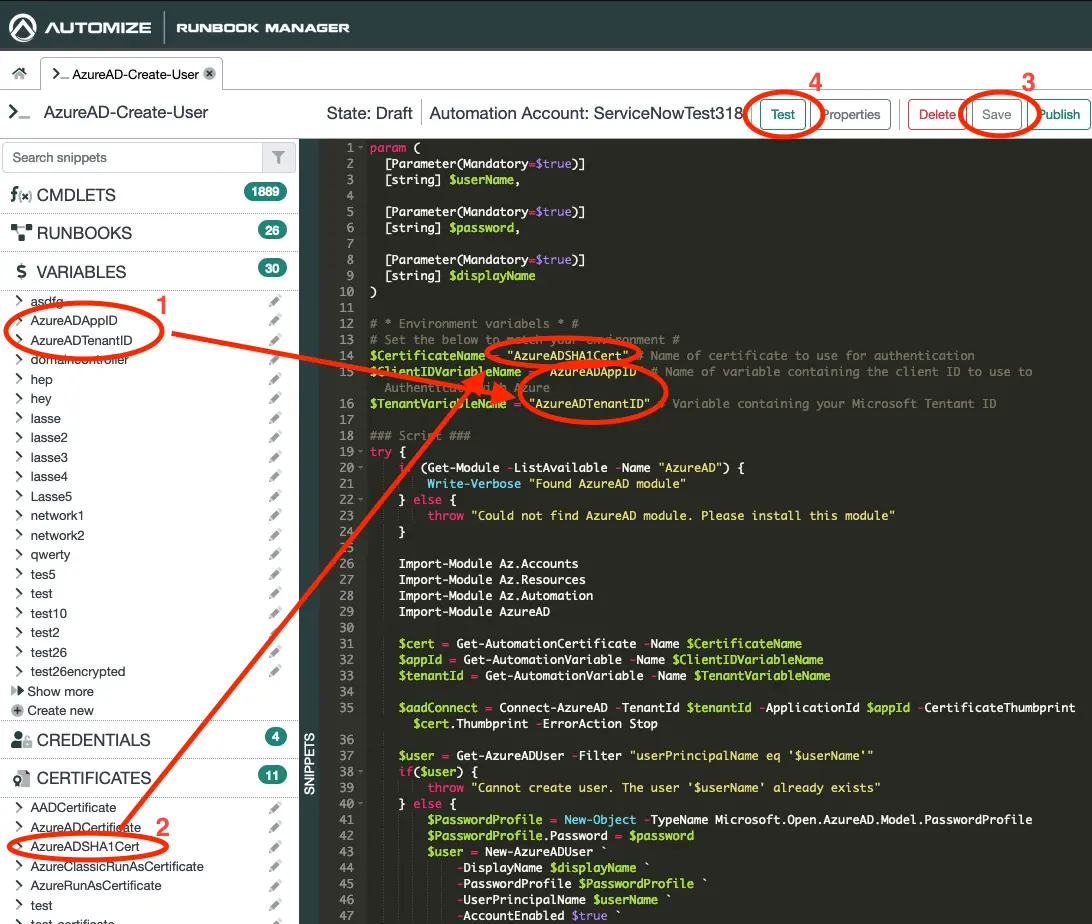This screenshot has width=1092, height=924.
Task: Edit the AzureADSHA1Cert via its pencil icon
Action: (x=274, y=845)
